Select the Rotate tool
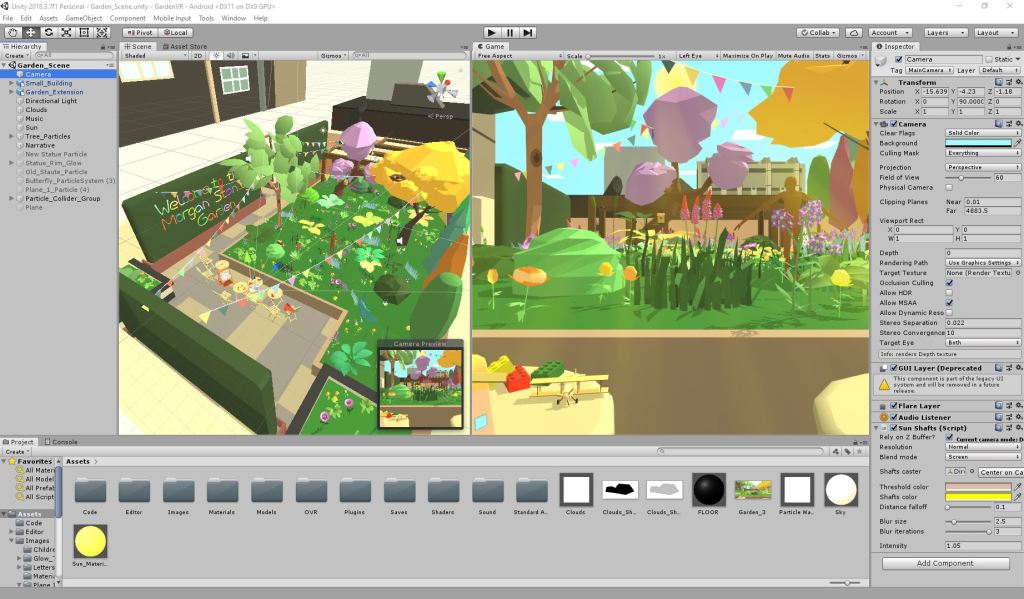Screen dimensions: 1024x599 [48, 32]
